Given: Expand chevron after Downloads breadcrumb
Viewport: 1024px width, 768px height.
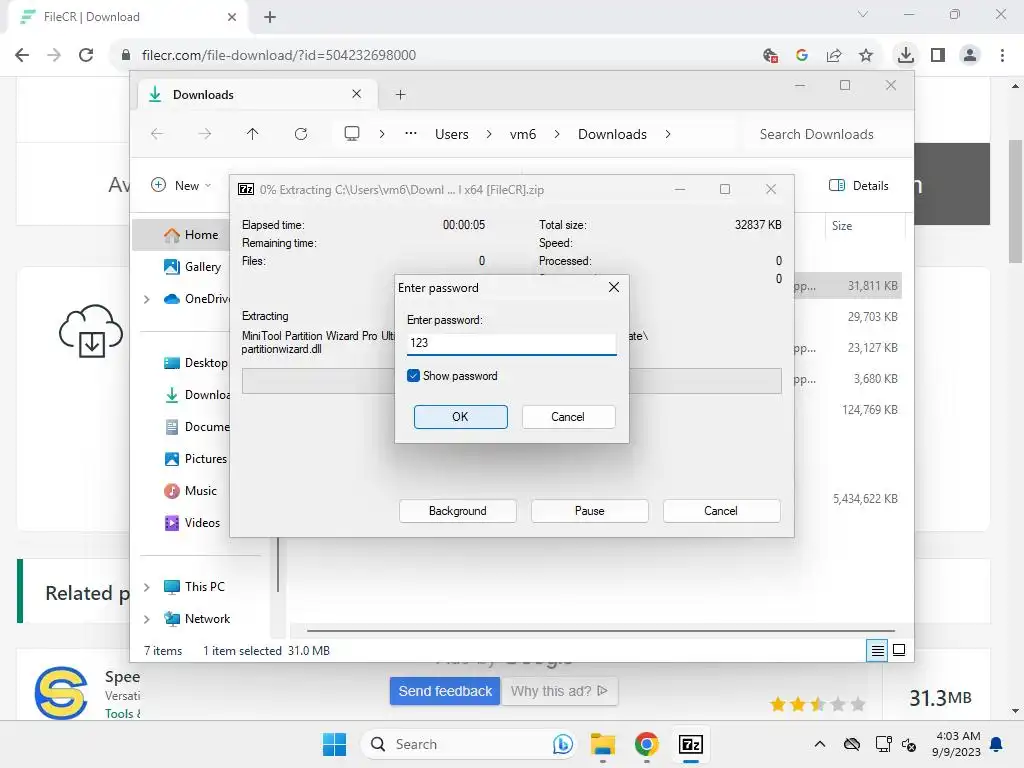Looking at the screenshot, I should [x=667, y=134].
